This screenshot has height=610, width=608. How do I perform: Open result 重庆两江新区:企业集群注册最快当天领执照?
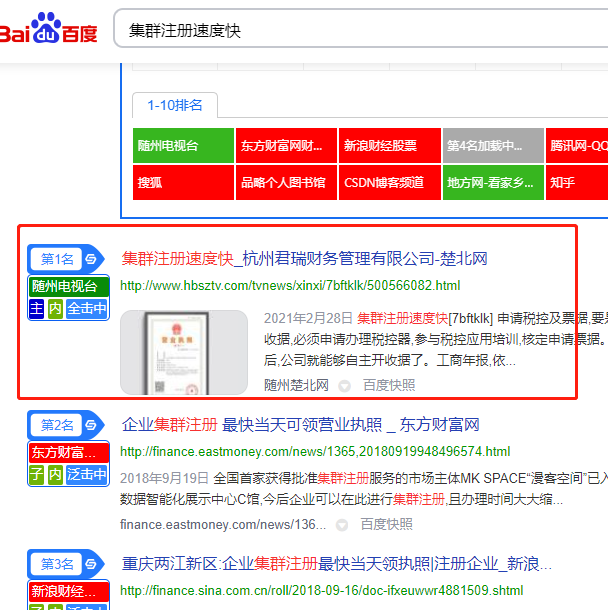(x=336, y=564)
